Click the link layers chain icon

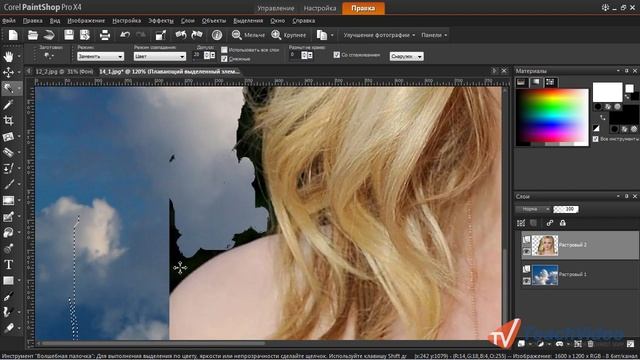coord(550,223)
